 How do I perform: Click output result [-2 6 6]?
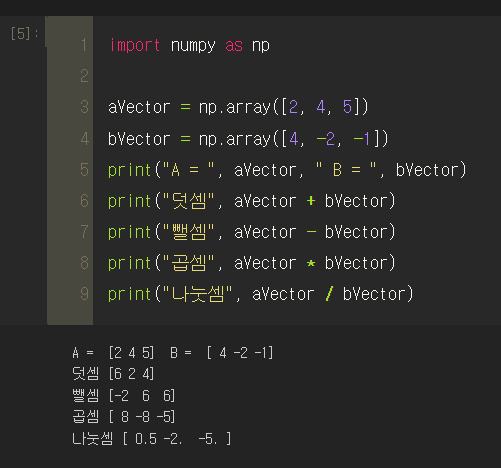point(142,396)
